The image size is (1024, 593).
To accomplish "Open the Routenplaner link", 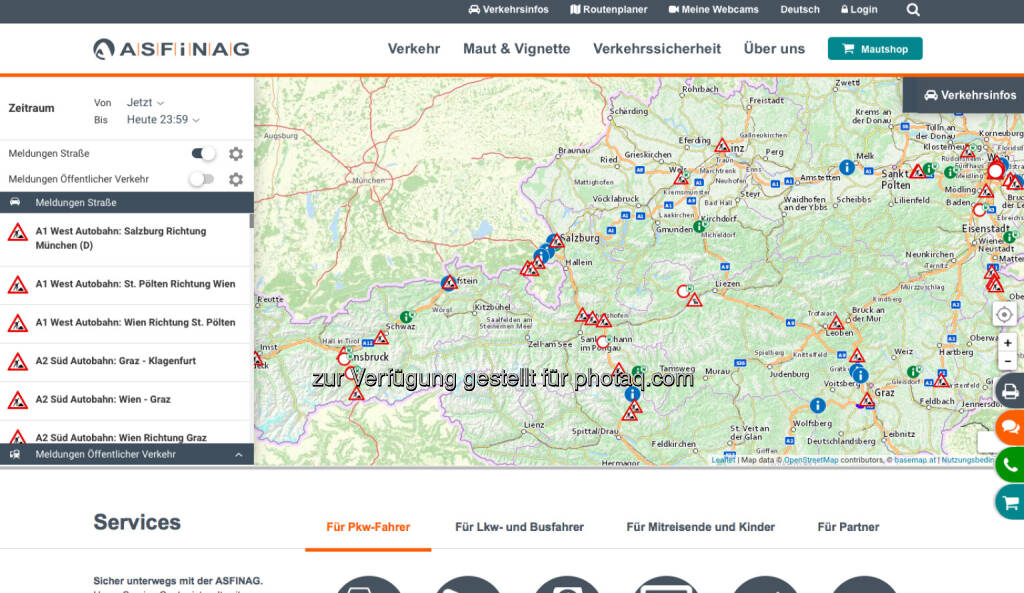I will click(x=609, y=10).
